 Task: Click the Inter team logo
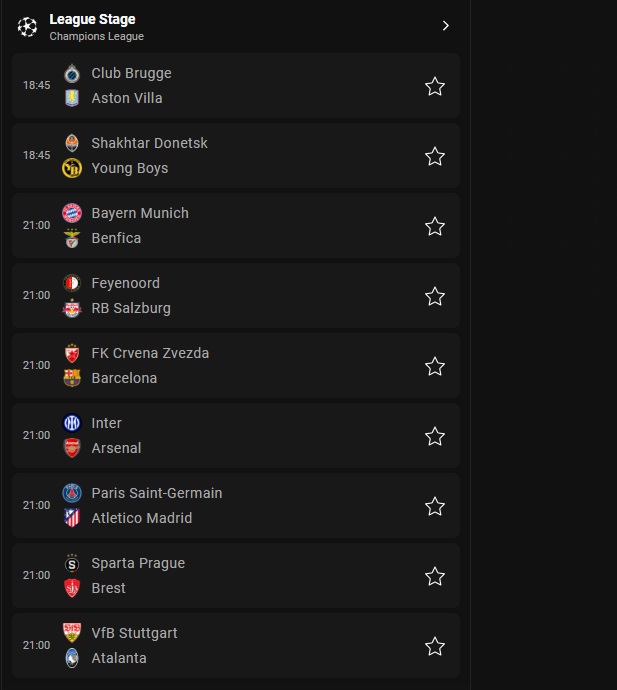(x=72, y=423)
